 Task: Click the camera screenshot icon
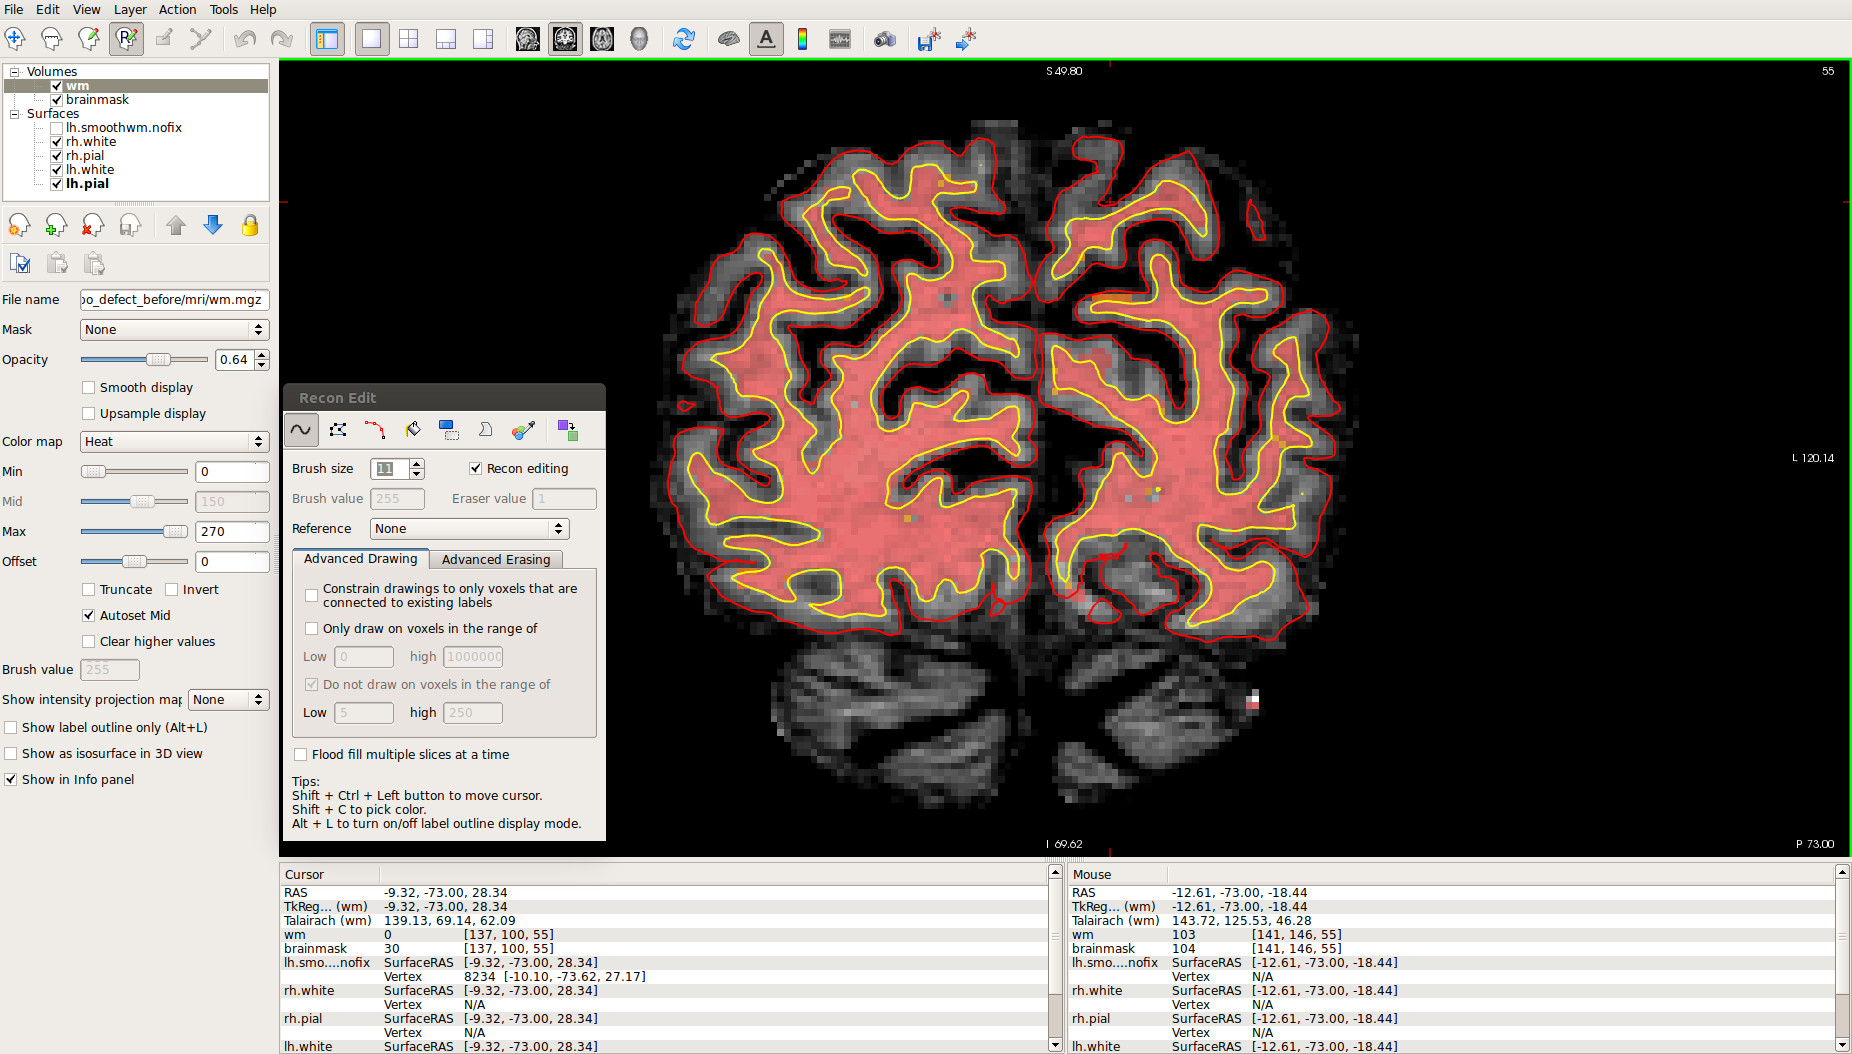tap(884, 39)
